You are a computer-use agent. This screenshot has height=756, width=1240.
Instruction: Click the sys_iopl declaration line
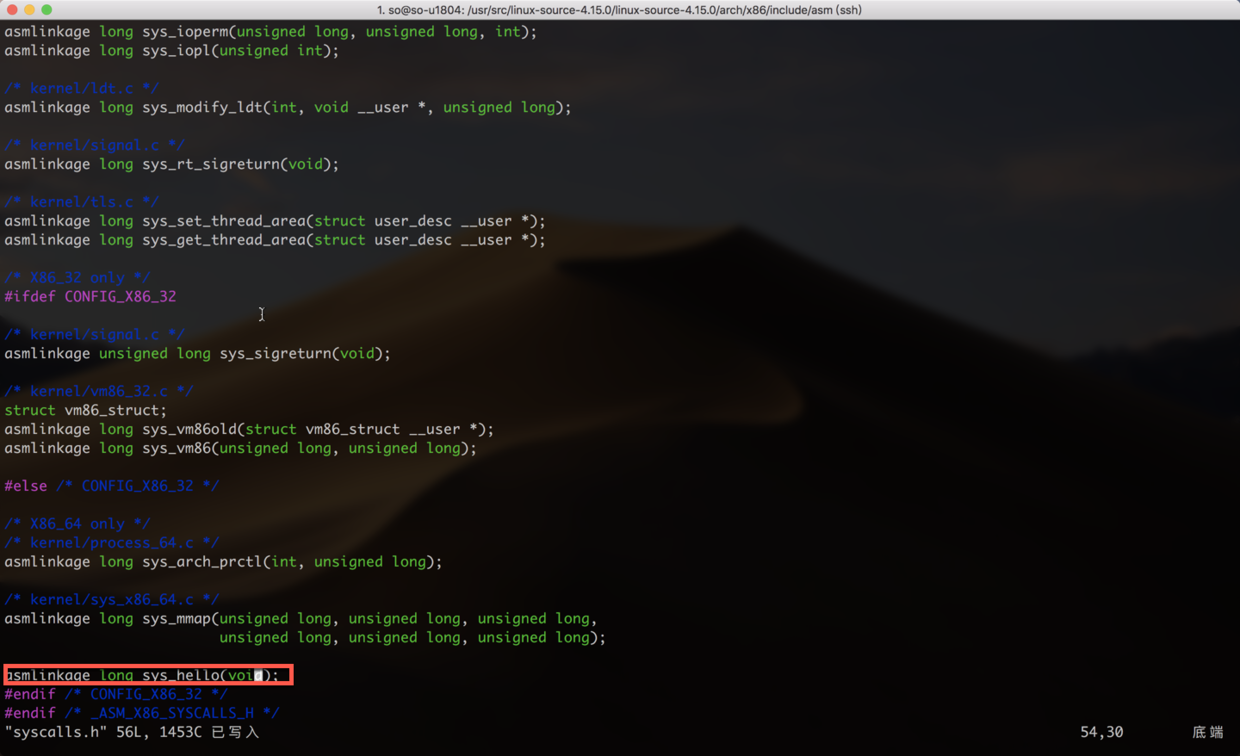point(171,51)
